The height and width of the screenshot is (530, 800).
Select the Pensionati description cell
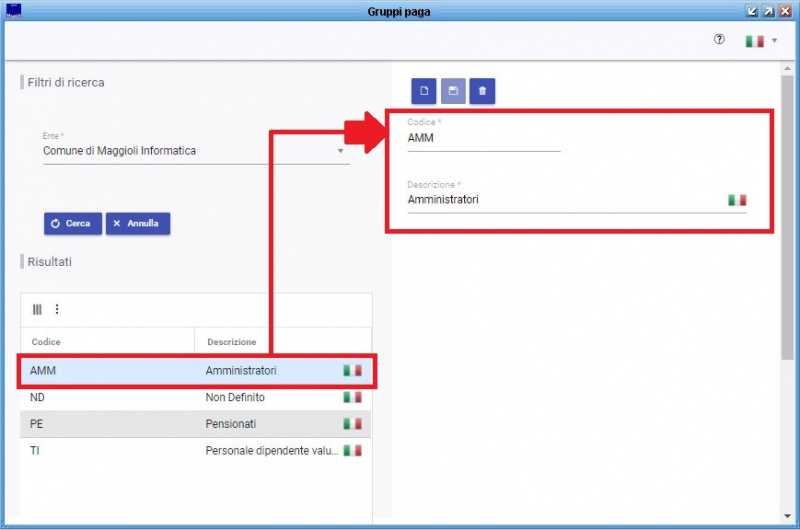click(231, 424)
